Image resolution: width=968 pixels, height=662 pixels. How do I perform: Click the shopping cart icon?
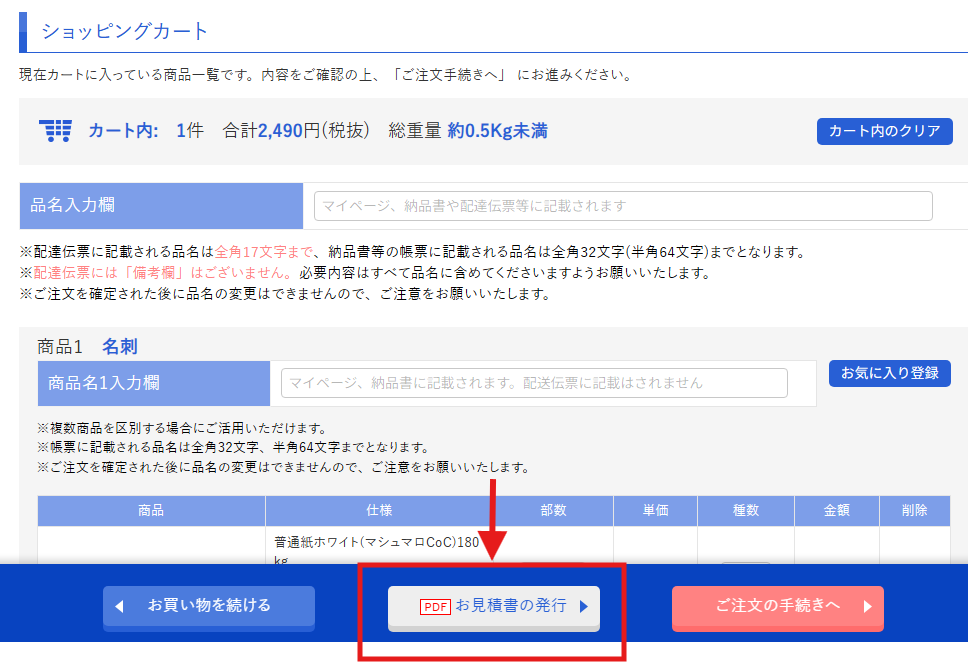pos(55,131)
